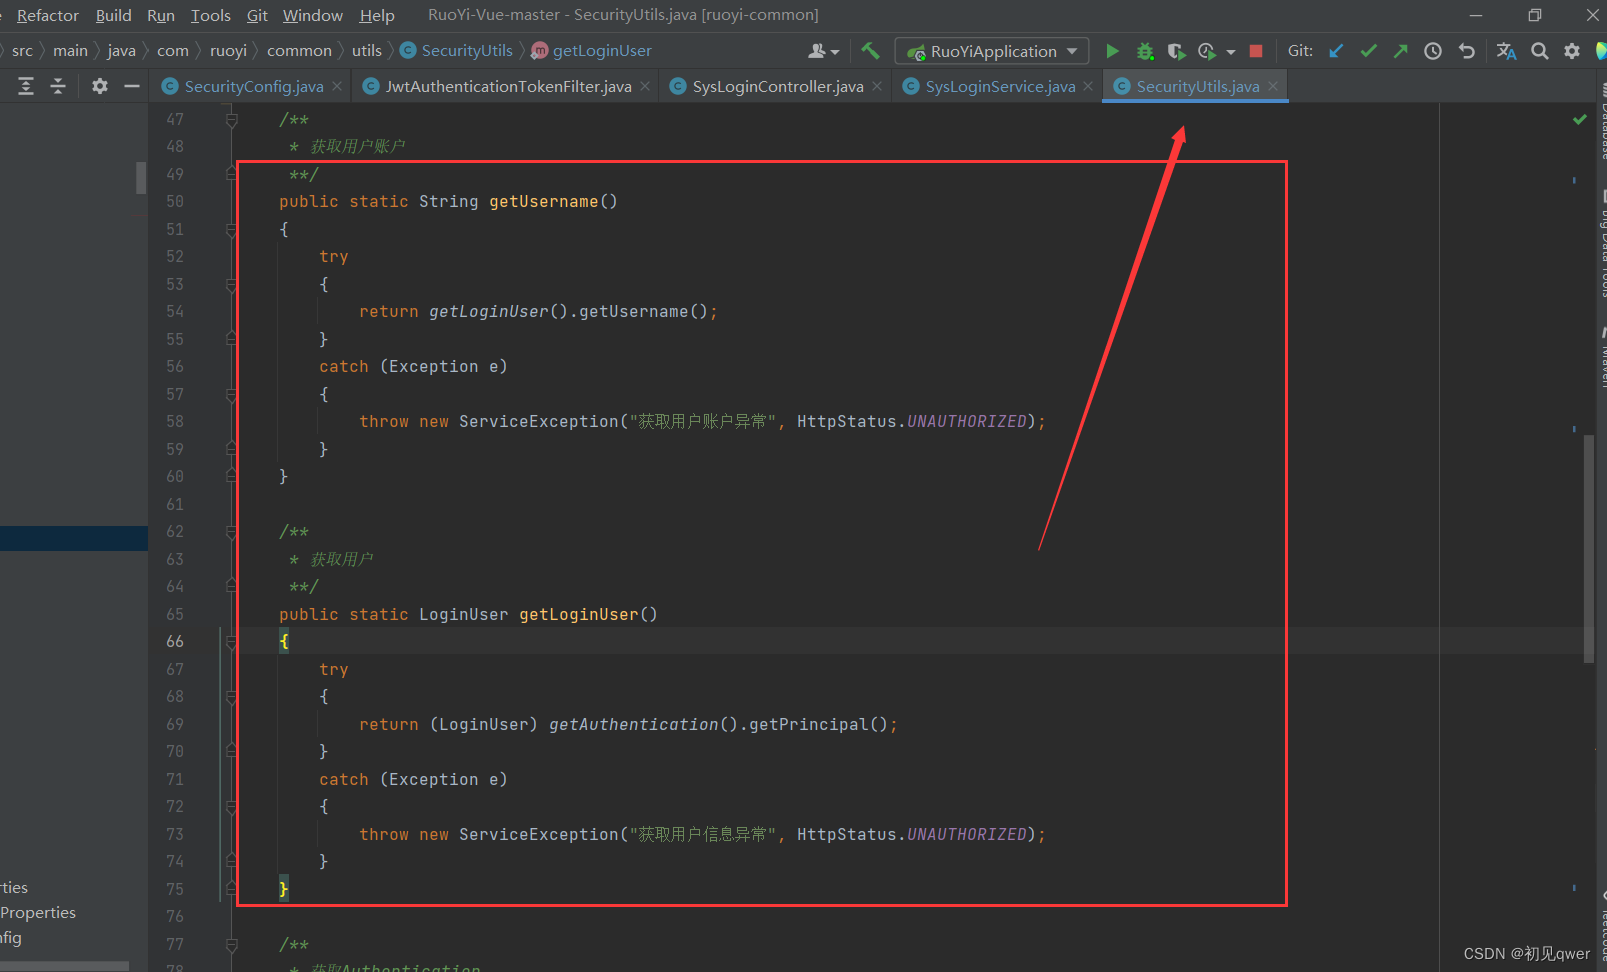Close the SysLoginController.java tab
The height and width of the screenshot is (972, 1607).
coord(877,86)
